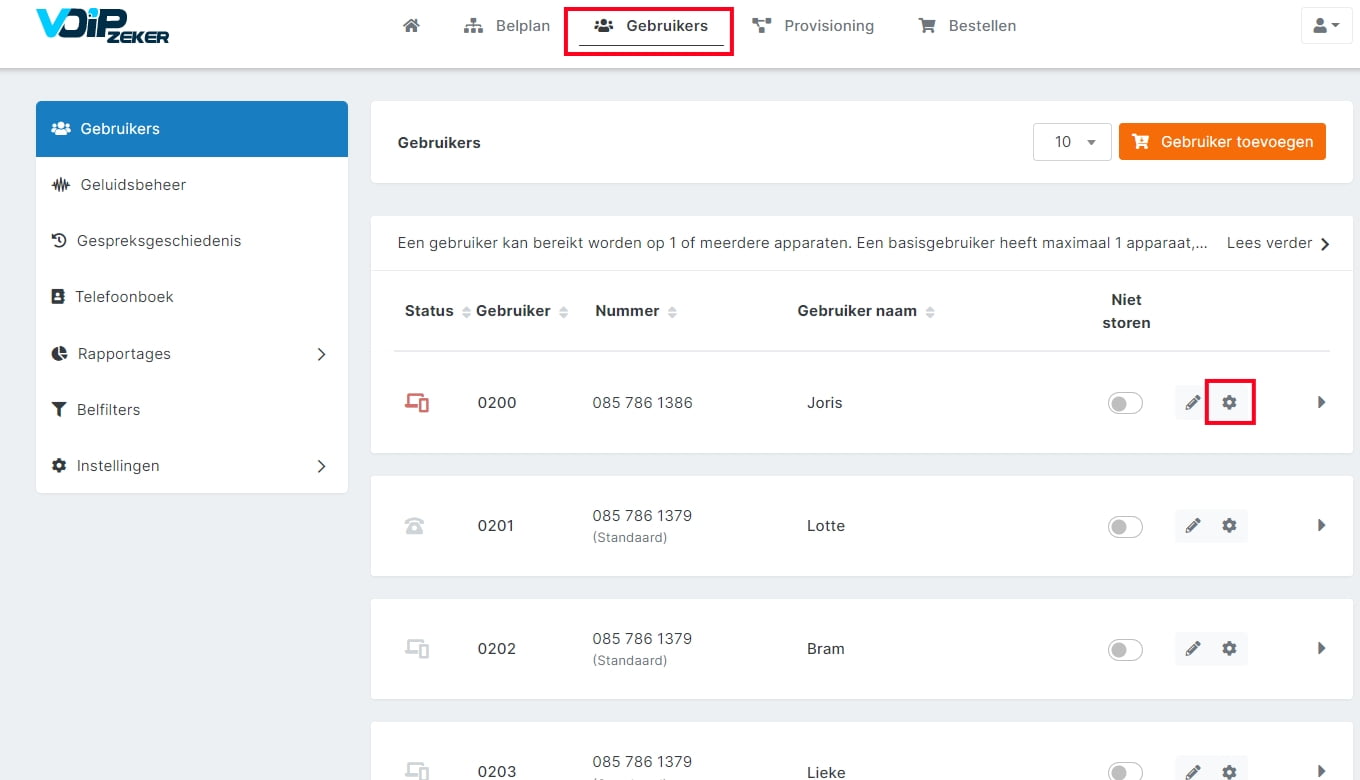
Task: Edit user Joris with the pencil icon
Action: coord(1193,403)
